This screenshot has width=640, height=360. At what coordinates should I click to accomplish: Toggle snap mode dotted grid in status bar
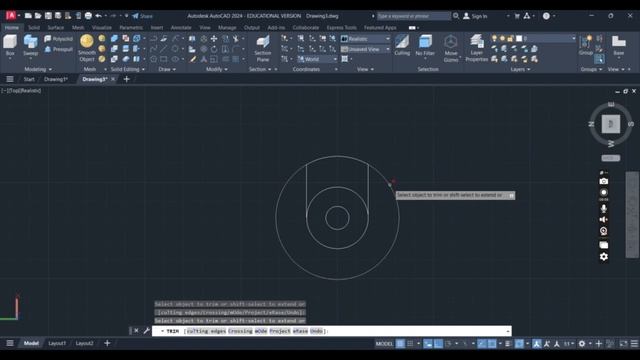410,344
